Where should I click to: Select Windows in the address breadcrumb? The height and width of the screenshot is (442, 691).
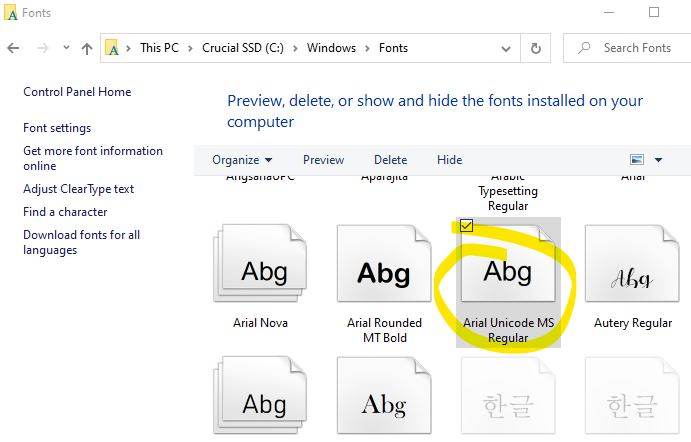(331, 48)
